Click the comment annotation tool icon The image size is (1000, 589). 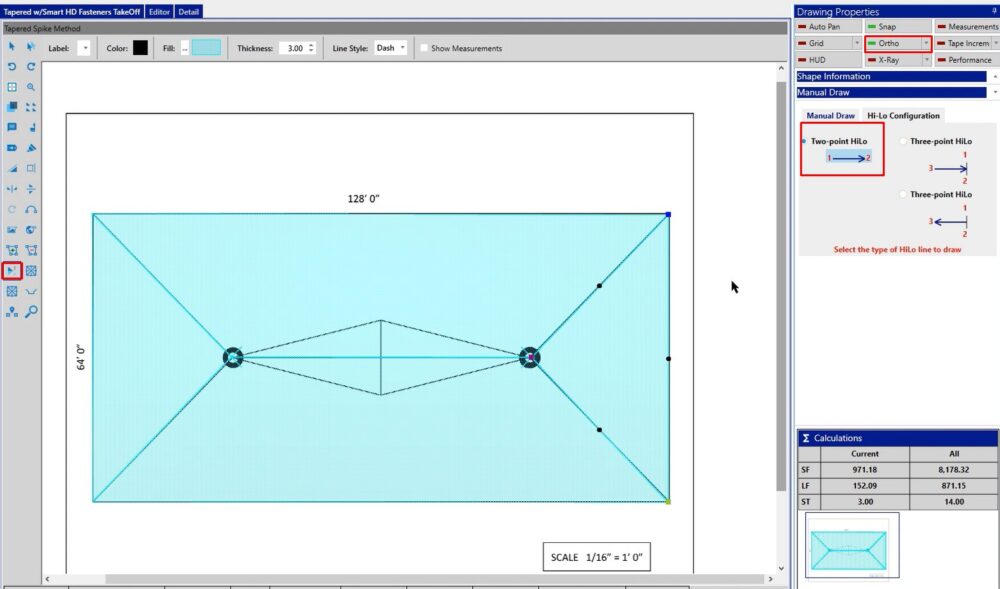[12, 128]
